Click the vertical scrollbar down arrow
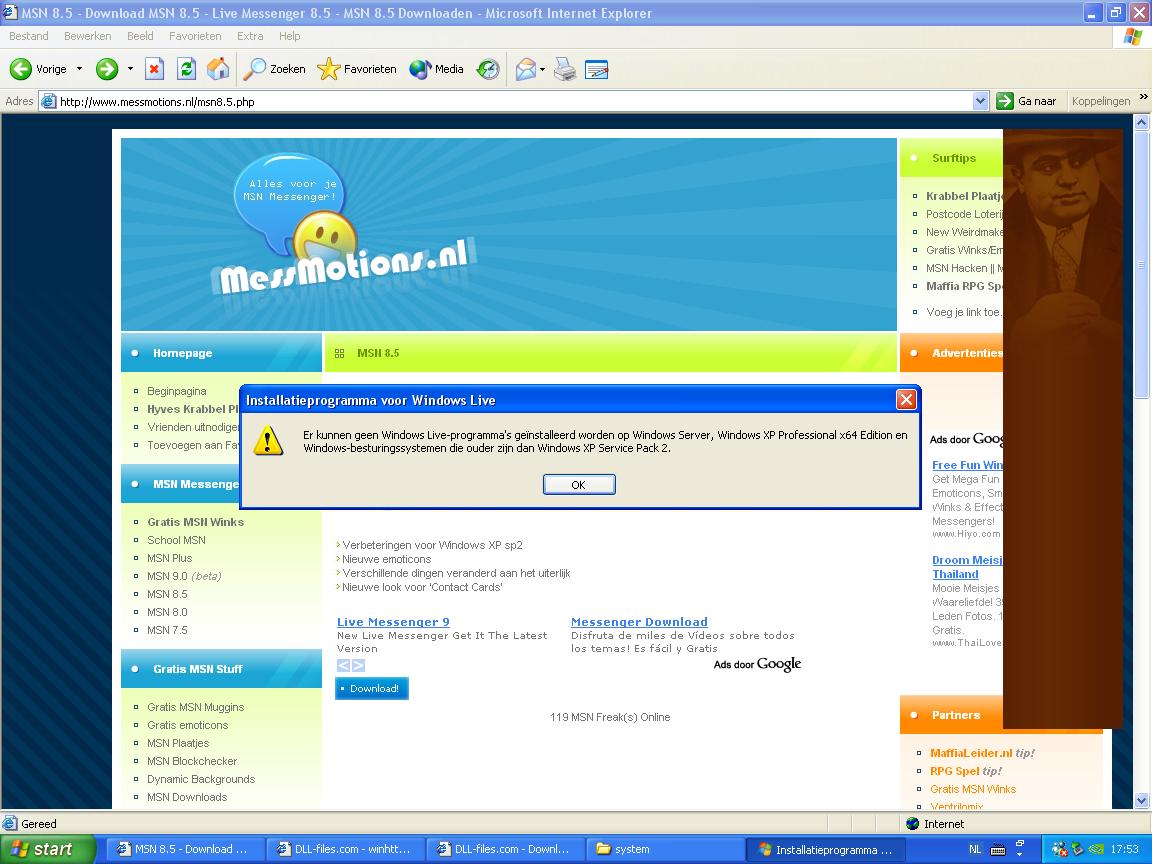 pos(1142,801)
